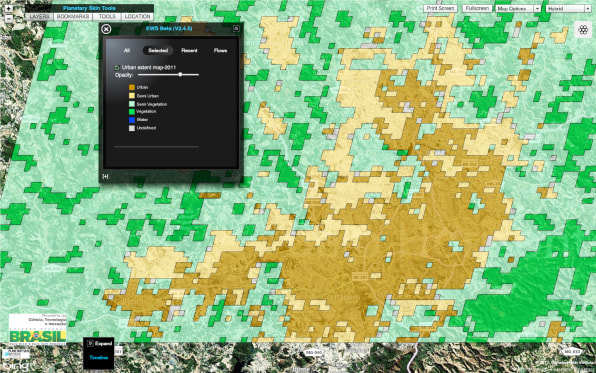Switch to the Recent tab
This screenshot has width=596, height=373.
189,51
